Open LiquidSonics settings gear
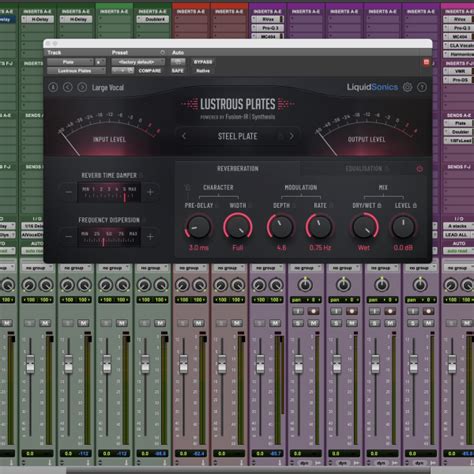 point(407,87)
